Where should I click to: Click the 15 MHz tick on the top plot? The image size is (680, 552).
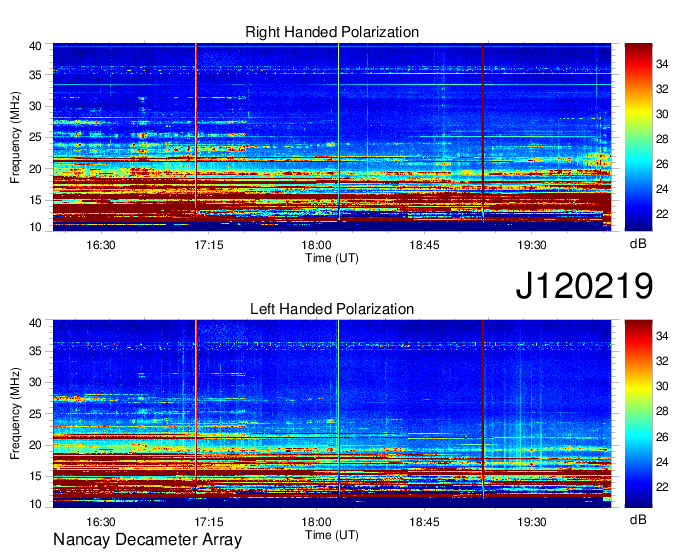click(x=35, y=200)
